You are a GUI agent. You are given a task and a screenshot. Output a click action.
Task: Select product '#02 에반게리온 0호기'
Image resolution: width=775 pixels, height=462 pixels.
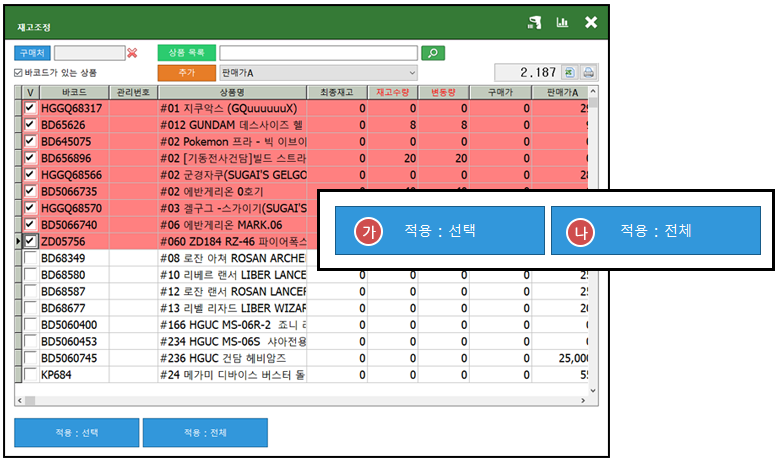[x=232, y=192]
